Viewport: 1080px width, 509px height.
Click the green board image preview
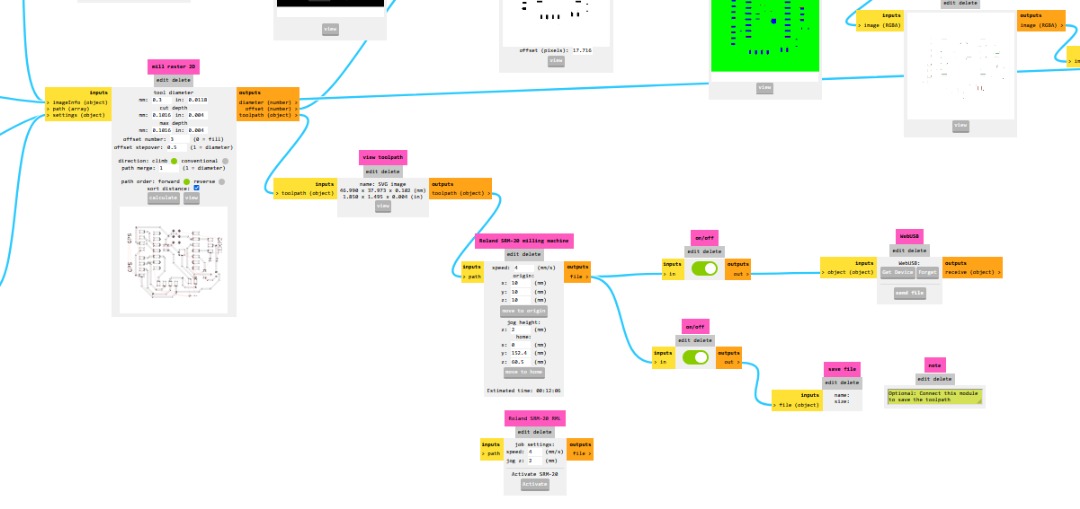click(765, 34)
